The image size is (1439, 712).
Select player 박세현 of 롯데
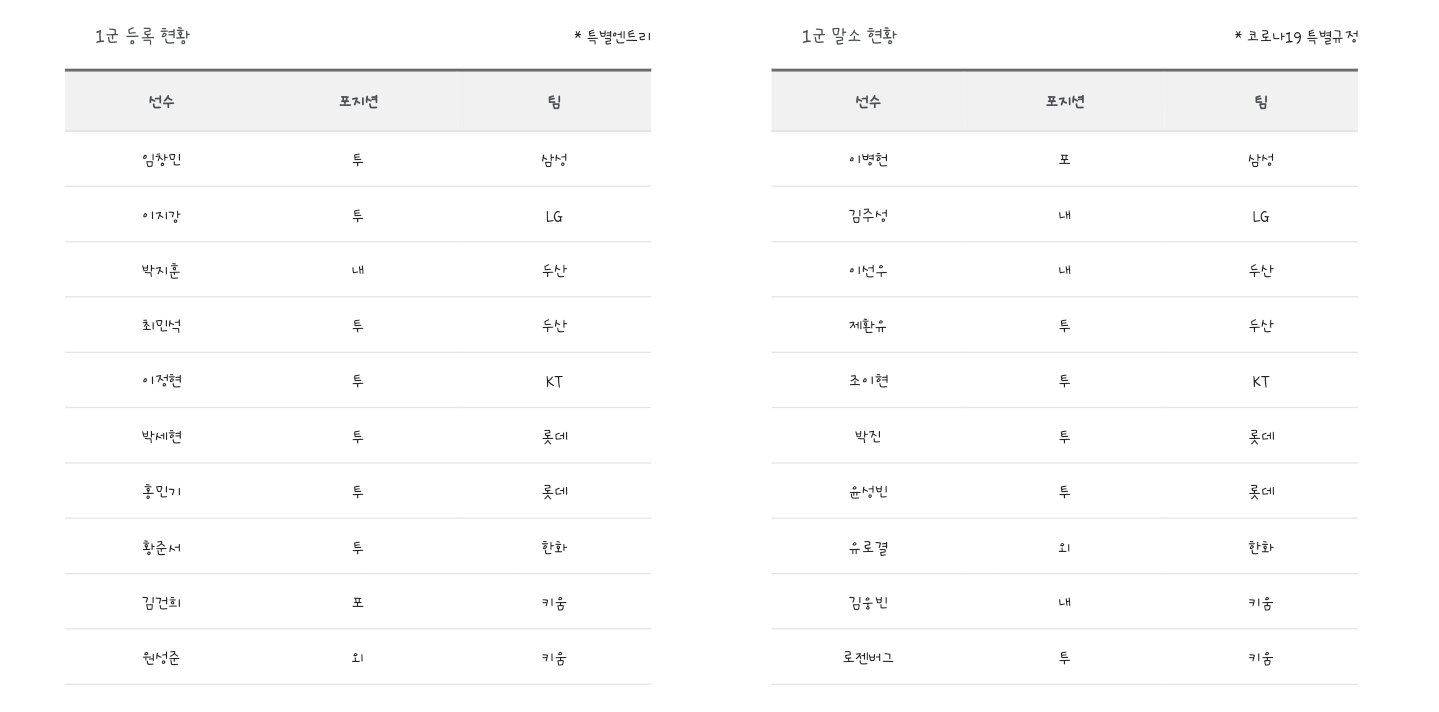coord(161,437)
